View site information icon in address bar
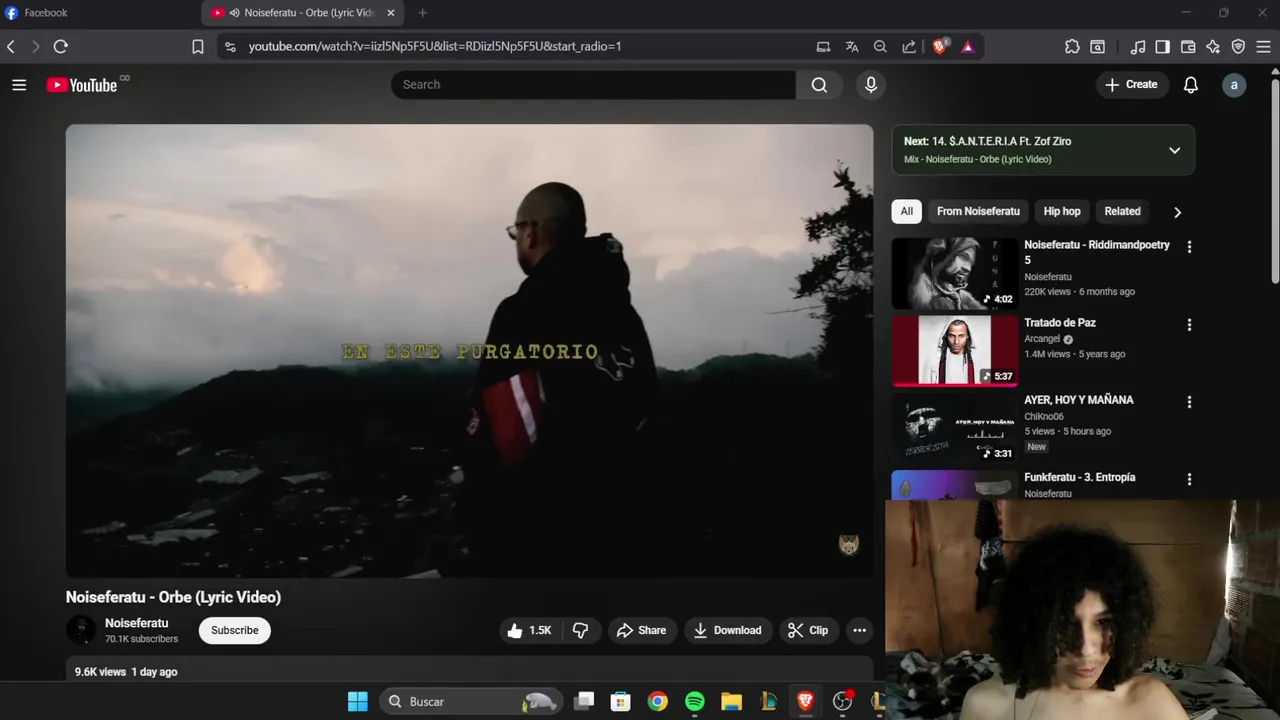The width and height of the screenshot is (1280, 720). click(230, 46)
